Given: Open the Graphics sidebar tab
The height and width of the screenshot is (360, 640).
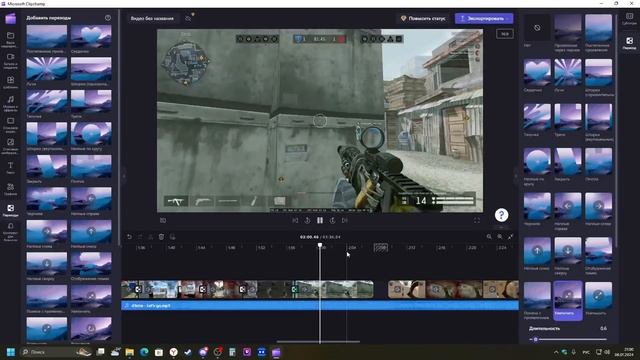Looking at the screenshot, I should click(x=10, y=189).
